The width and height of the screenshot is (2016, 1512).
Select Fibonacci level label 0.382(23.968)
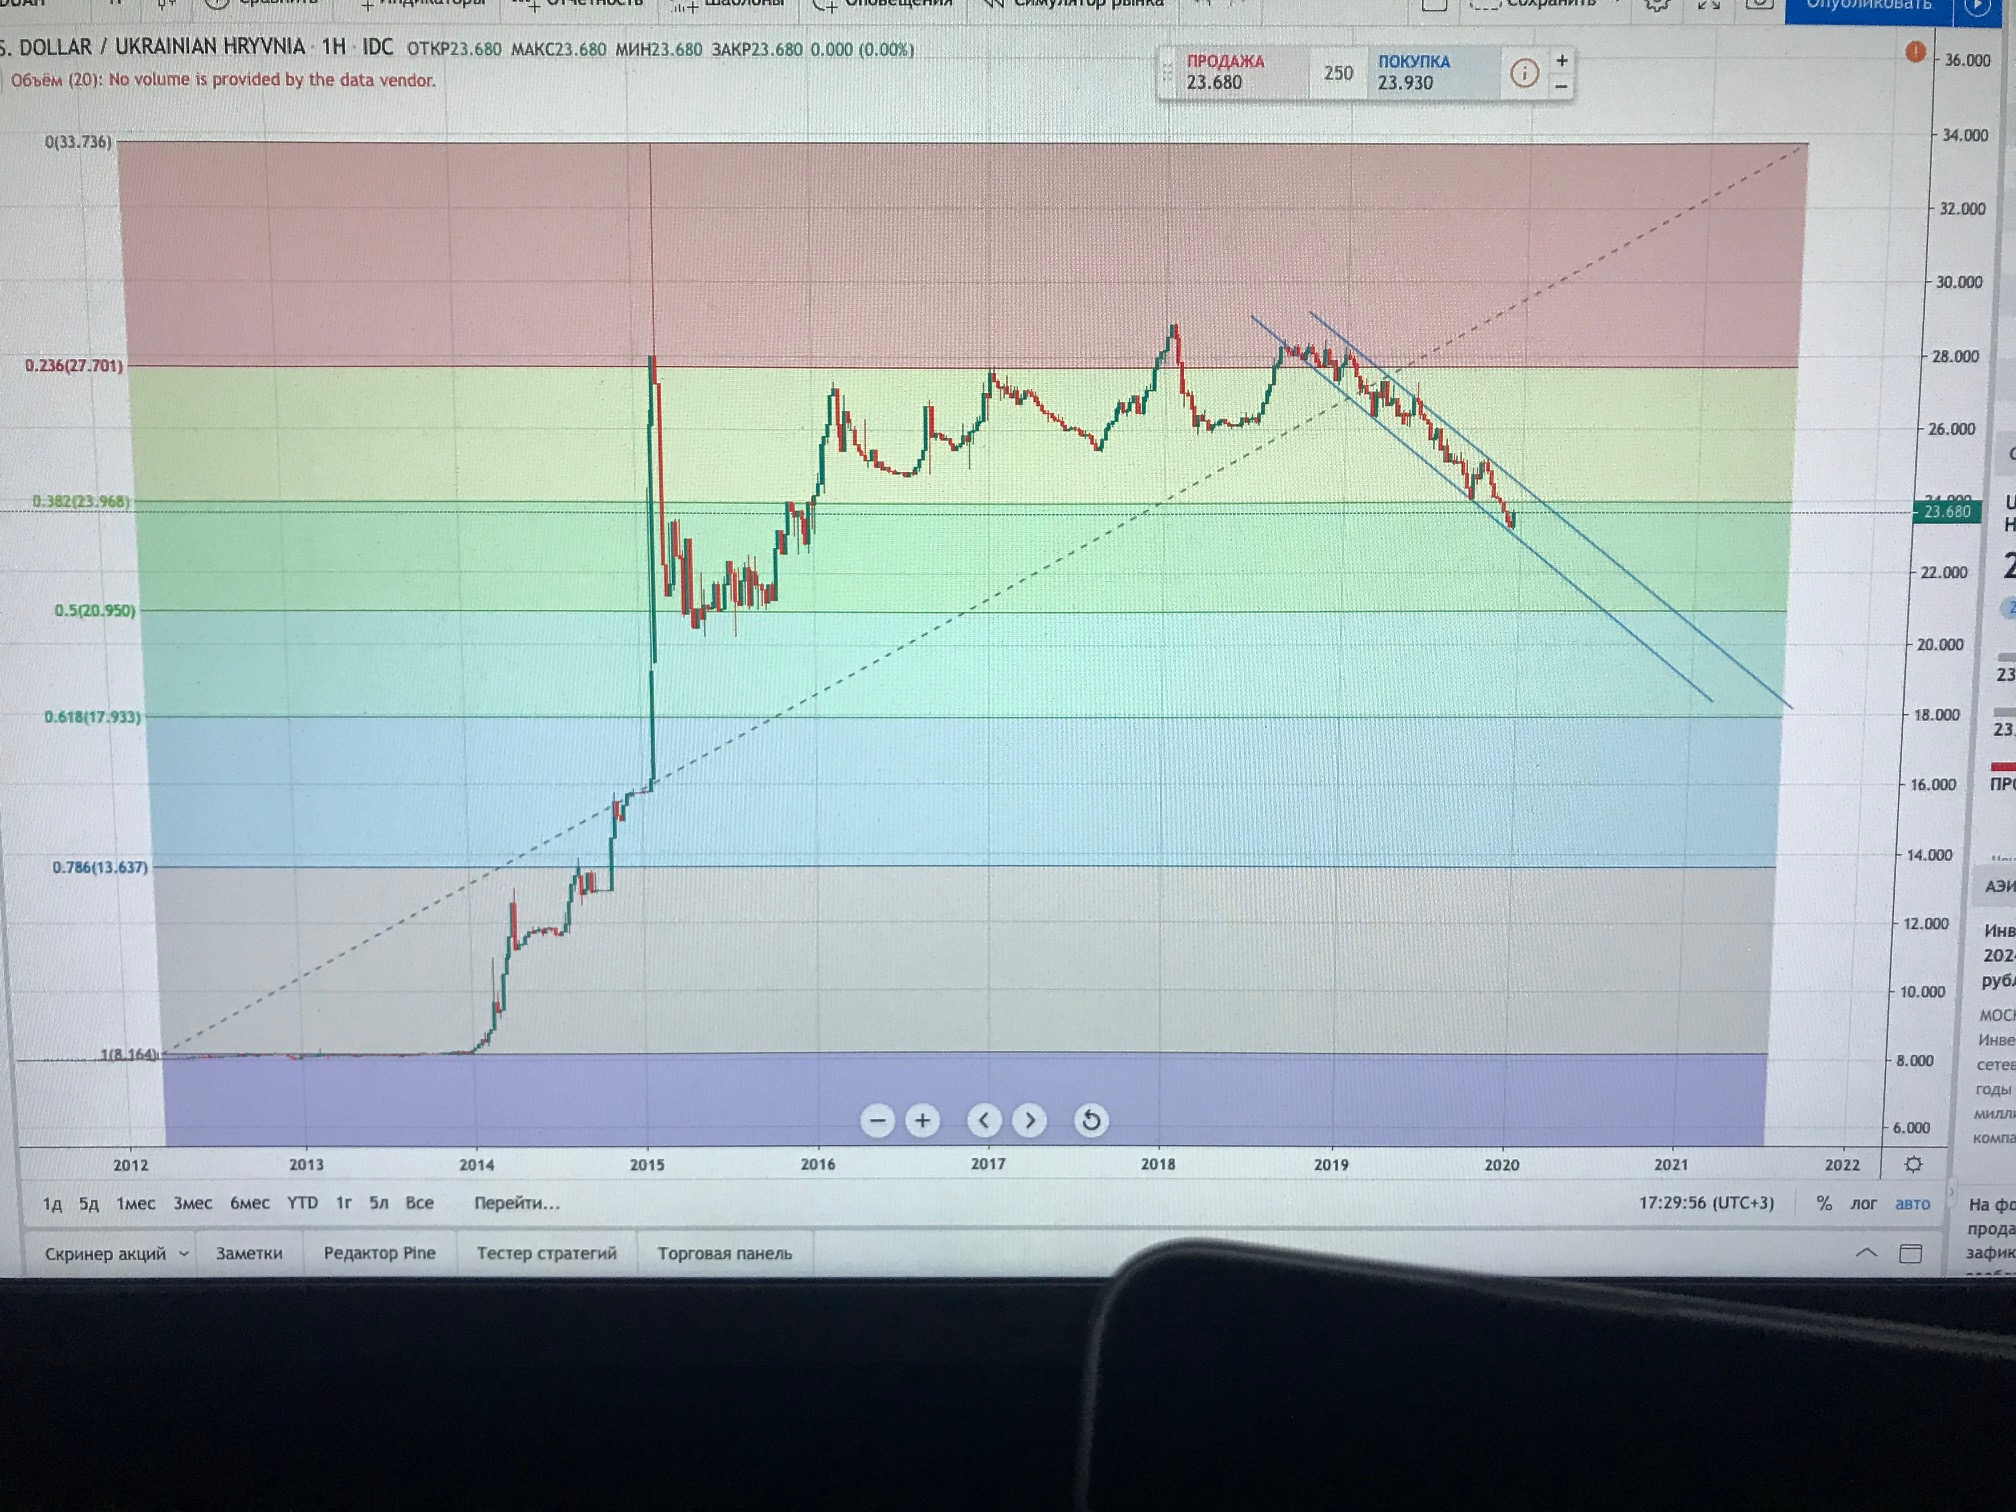click(x=80, y=501)
